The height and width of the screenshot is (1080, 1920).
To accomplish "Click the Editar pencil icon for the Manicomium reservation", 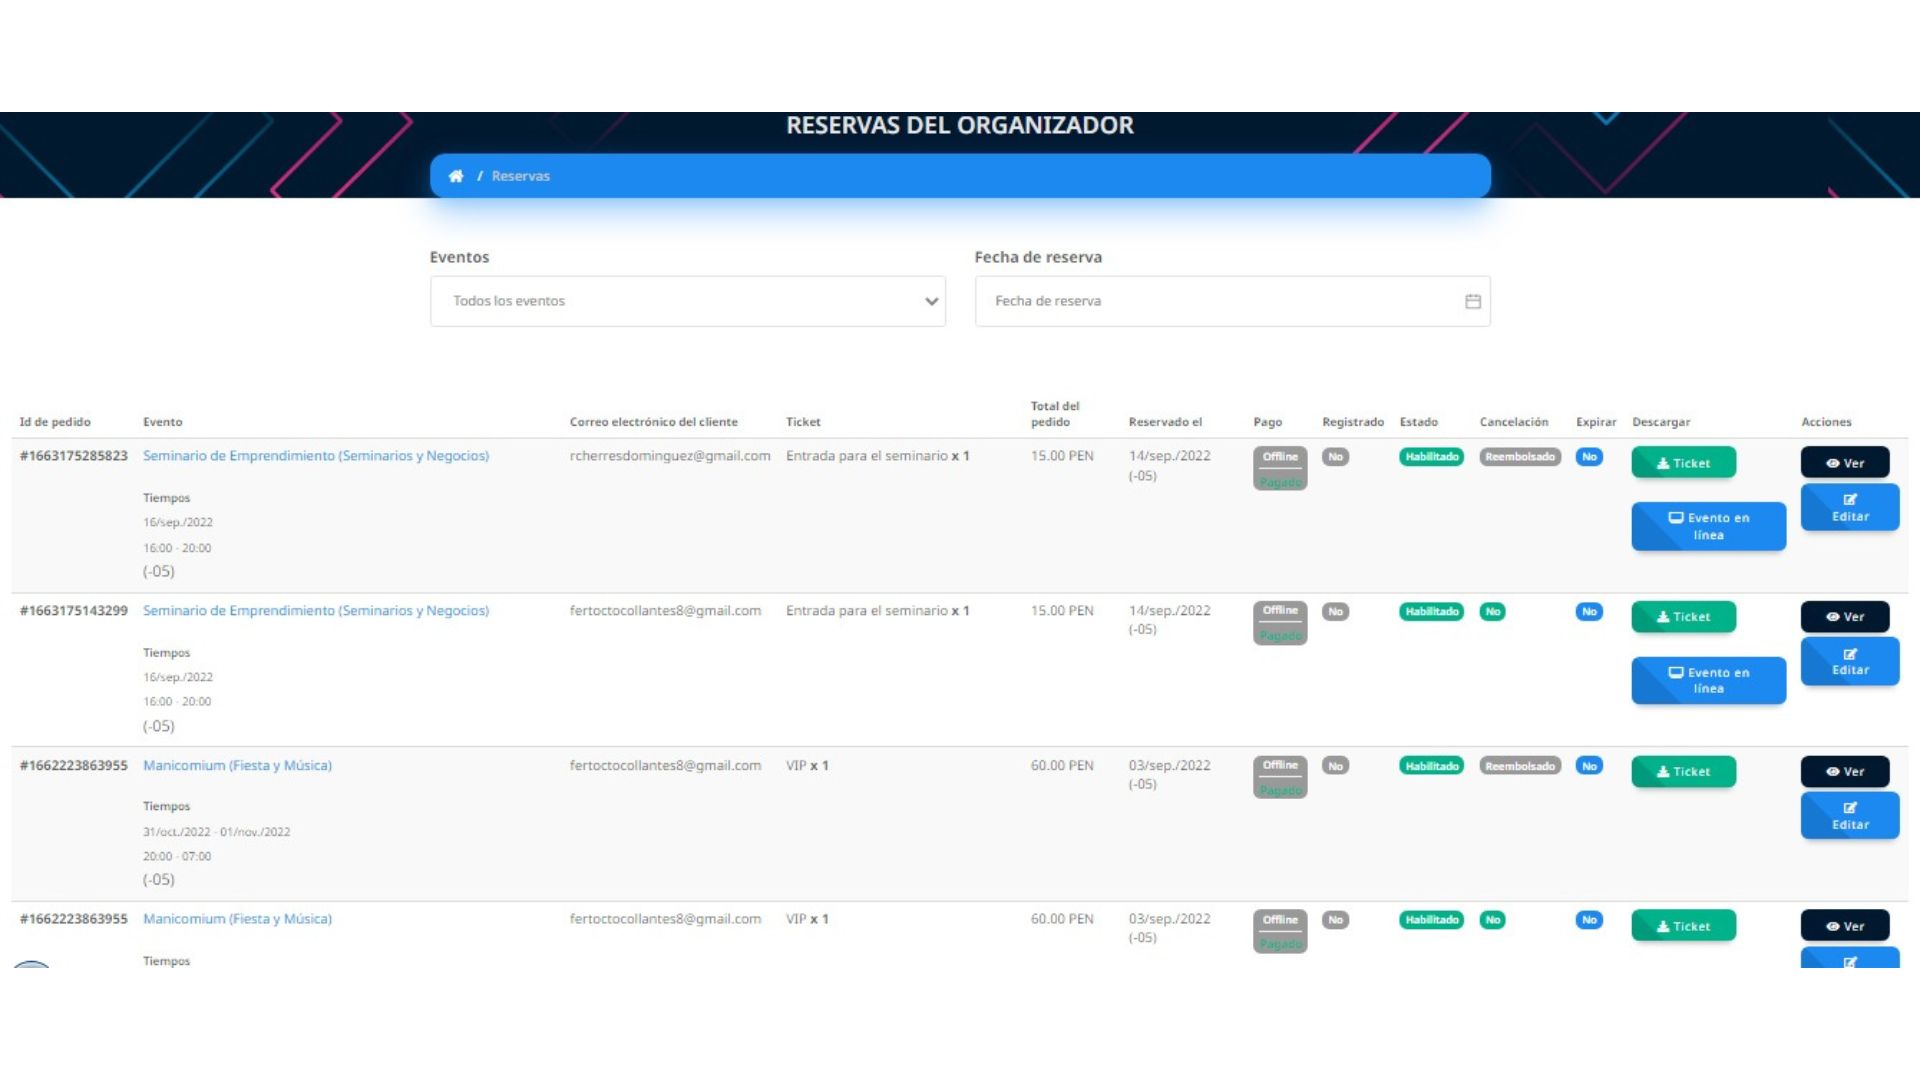I will (x=1849, y=808).
